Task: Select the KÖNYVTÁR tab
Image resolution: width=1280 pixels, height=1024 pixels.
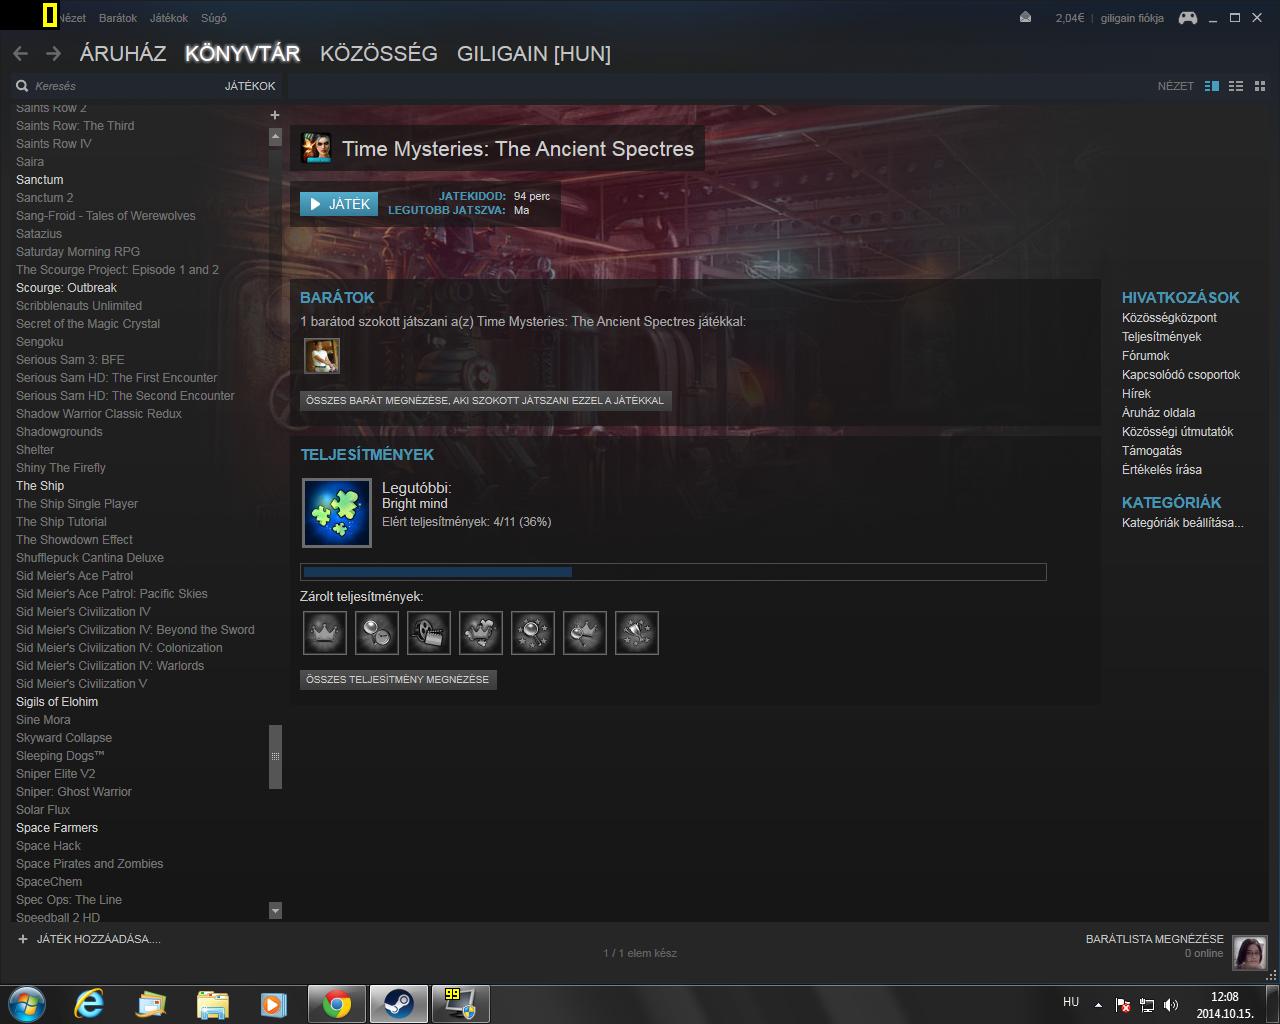Action: point(242,54)
